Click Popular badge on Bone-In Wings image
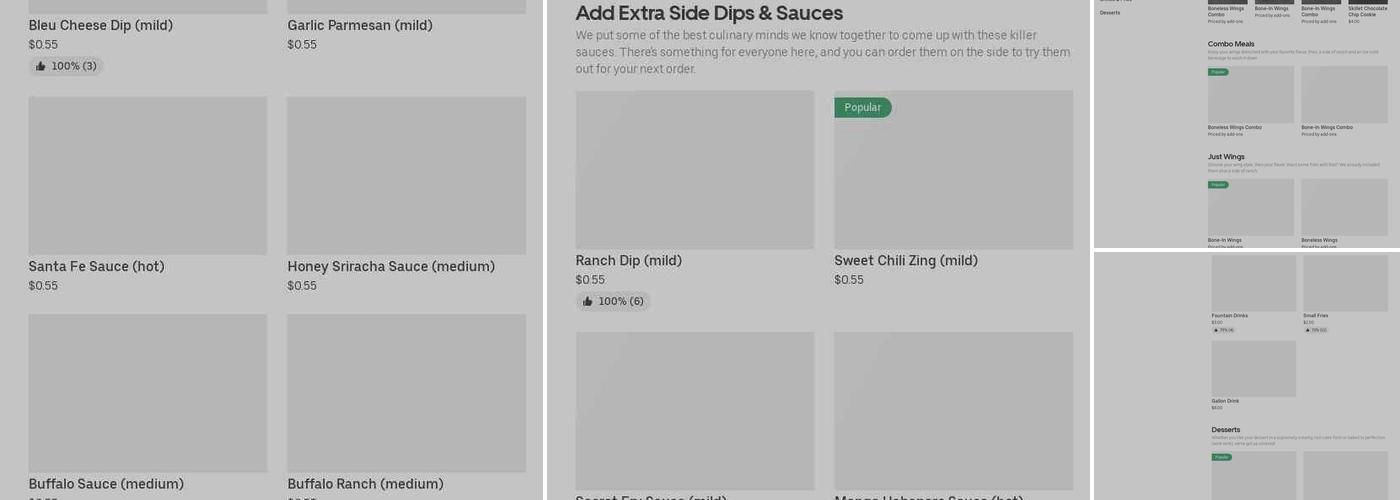 pyautogui.click(x=1218, y=185)
